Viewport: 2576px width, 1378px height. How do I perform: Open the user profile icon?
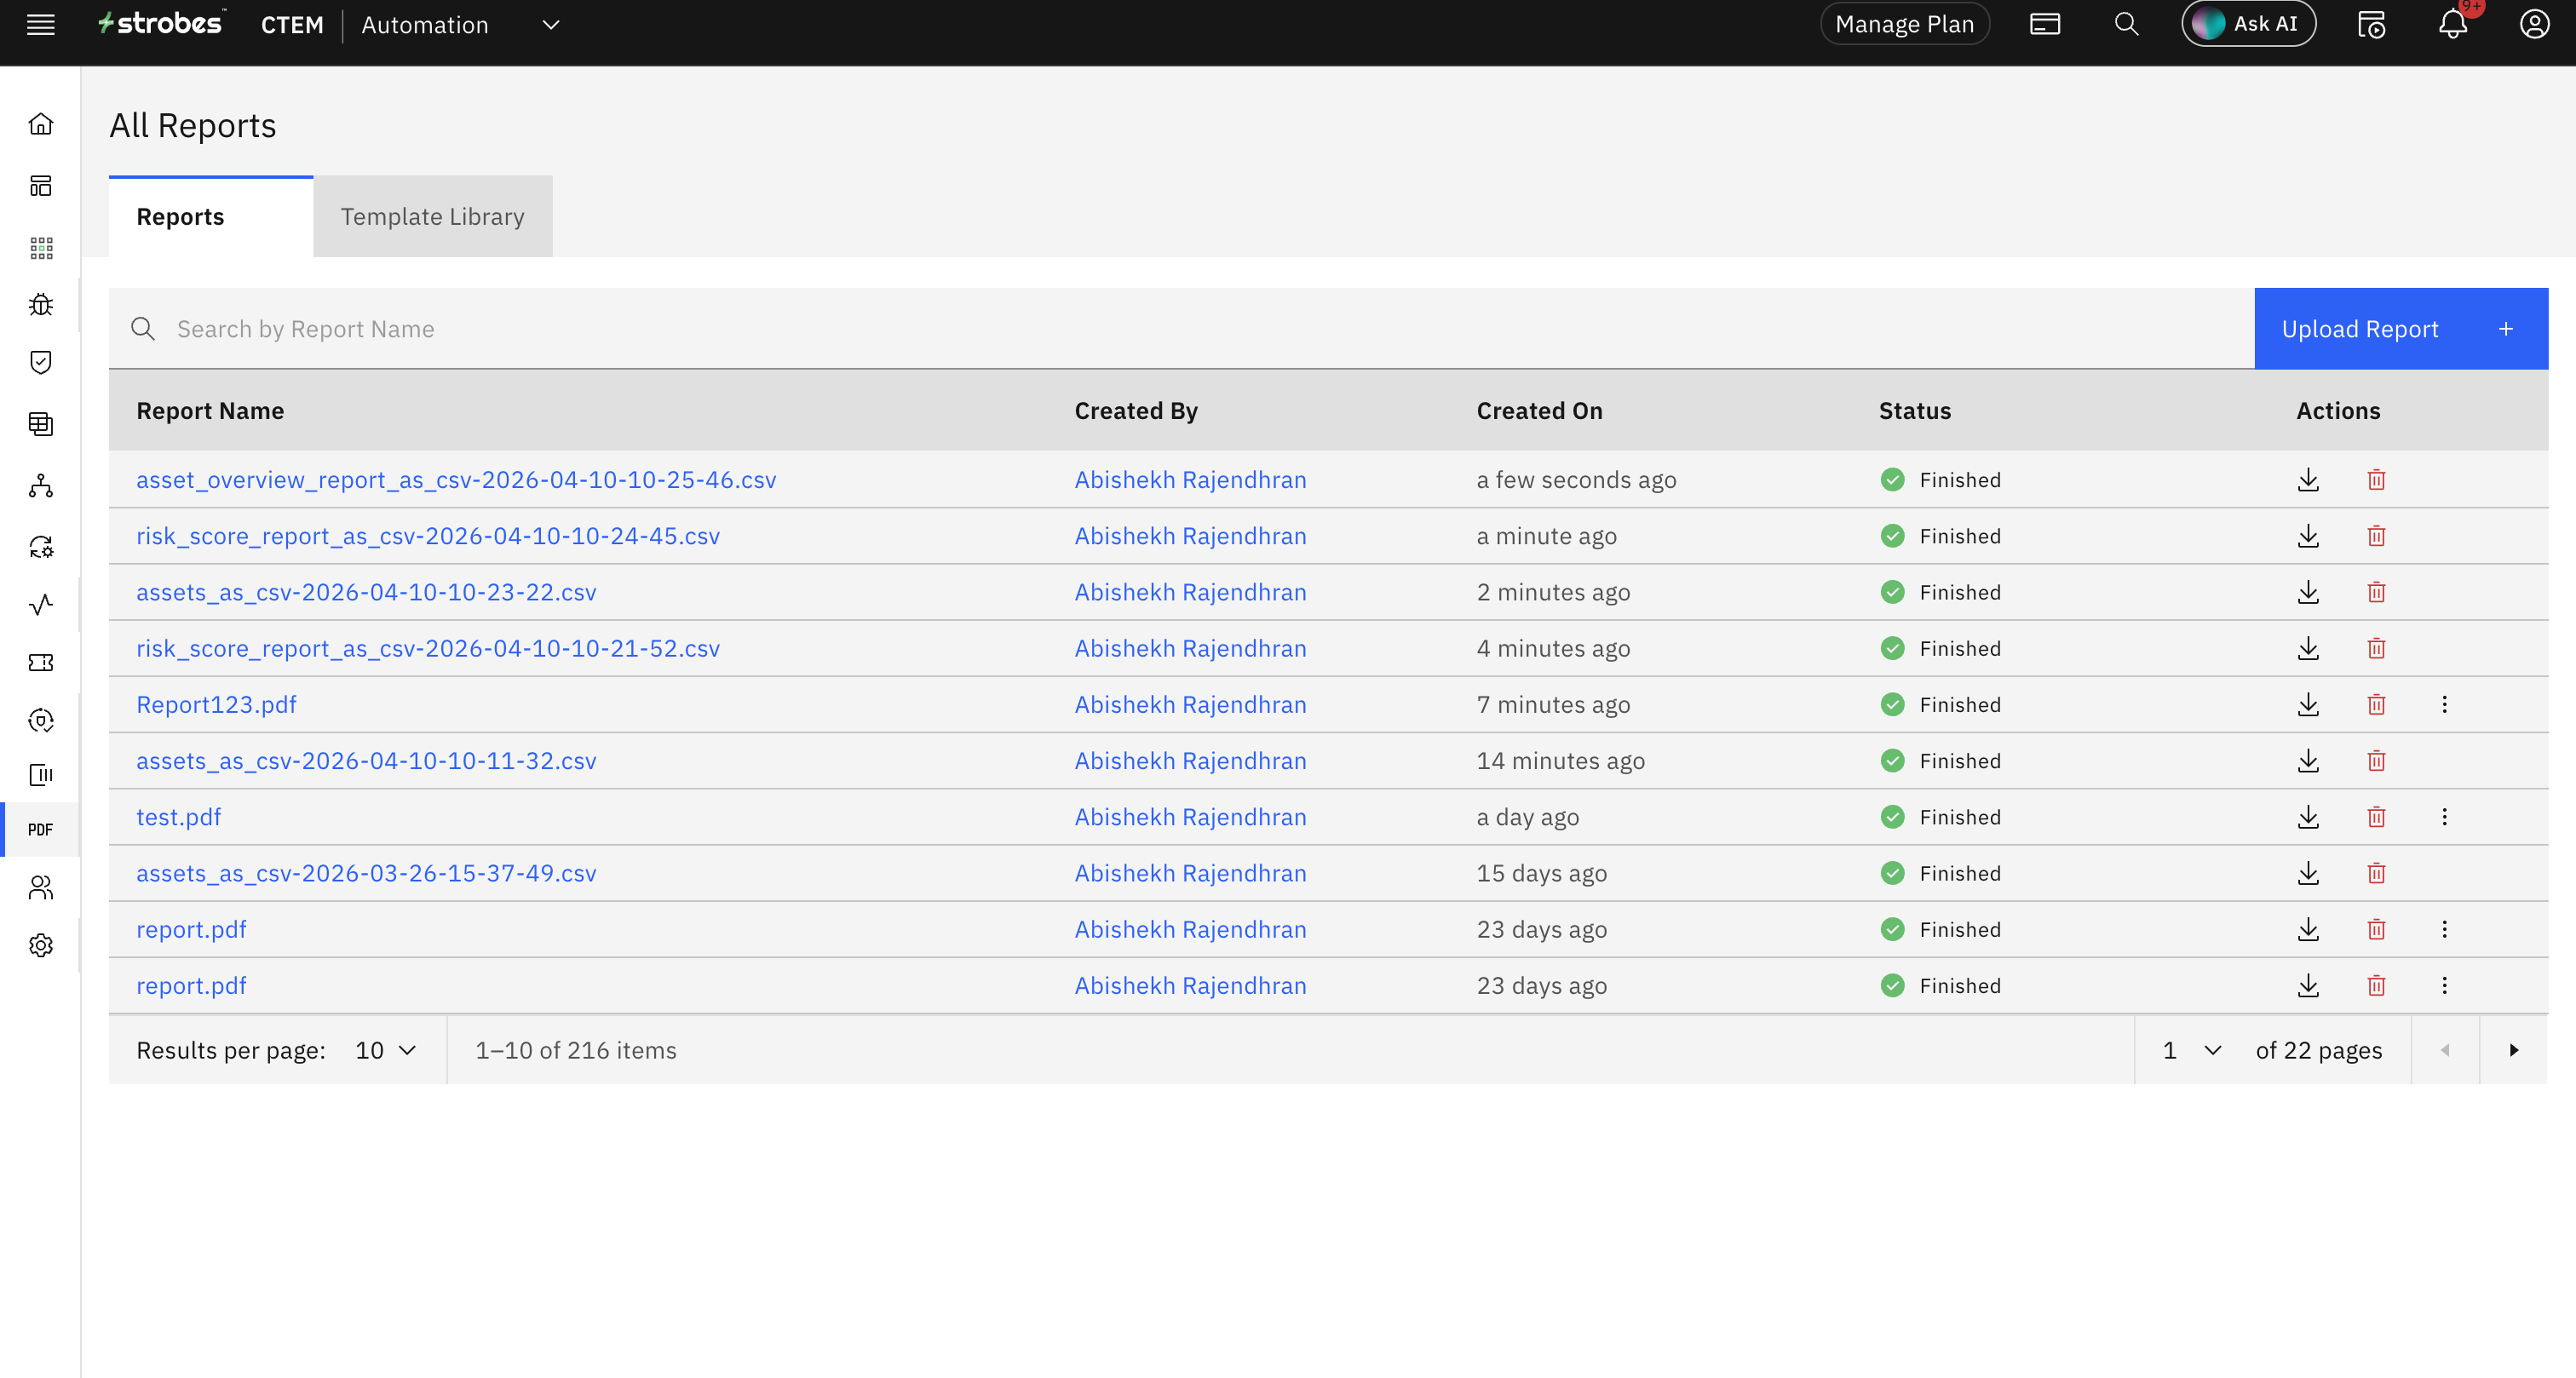[x=2534, y=25]
